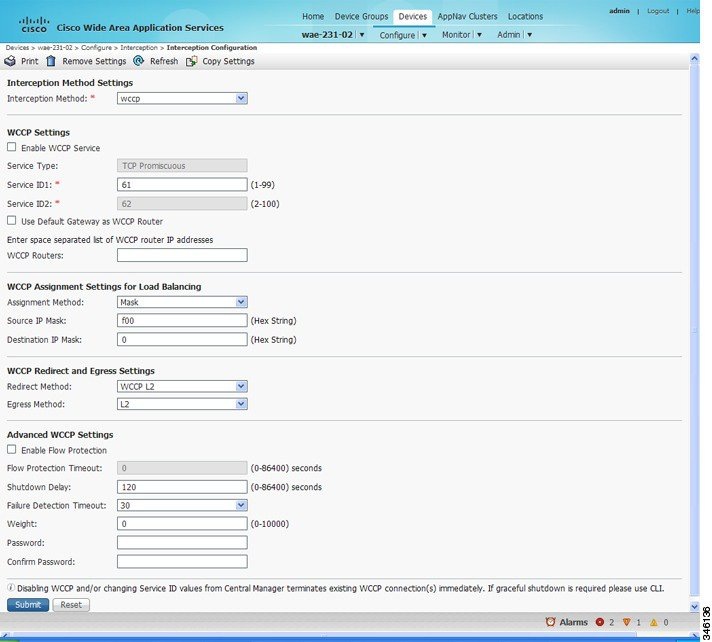Image resolution: width=712 pixels, height=642 pixels.
Task: Click the red critical alarm icon
Action: tap(600, 622)
